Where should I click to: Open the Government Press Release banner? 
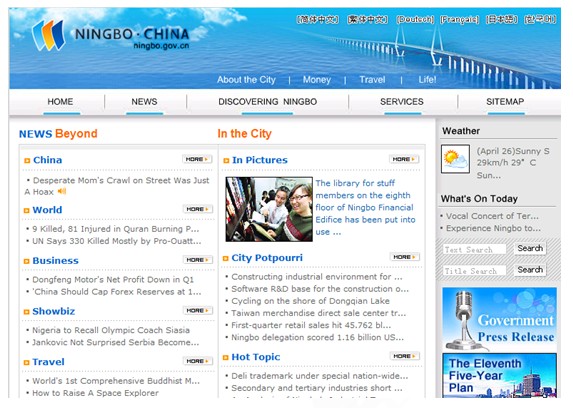499,319
